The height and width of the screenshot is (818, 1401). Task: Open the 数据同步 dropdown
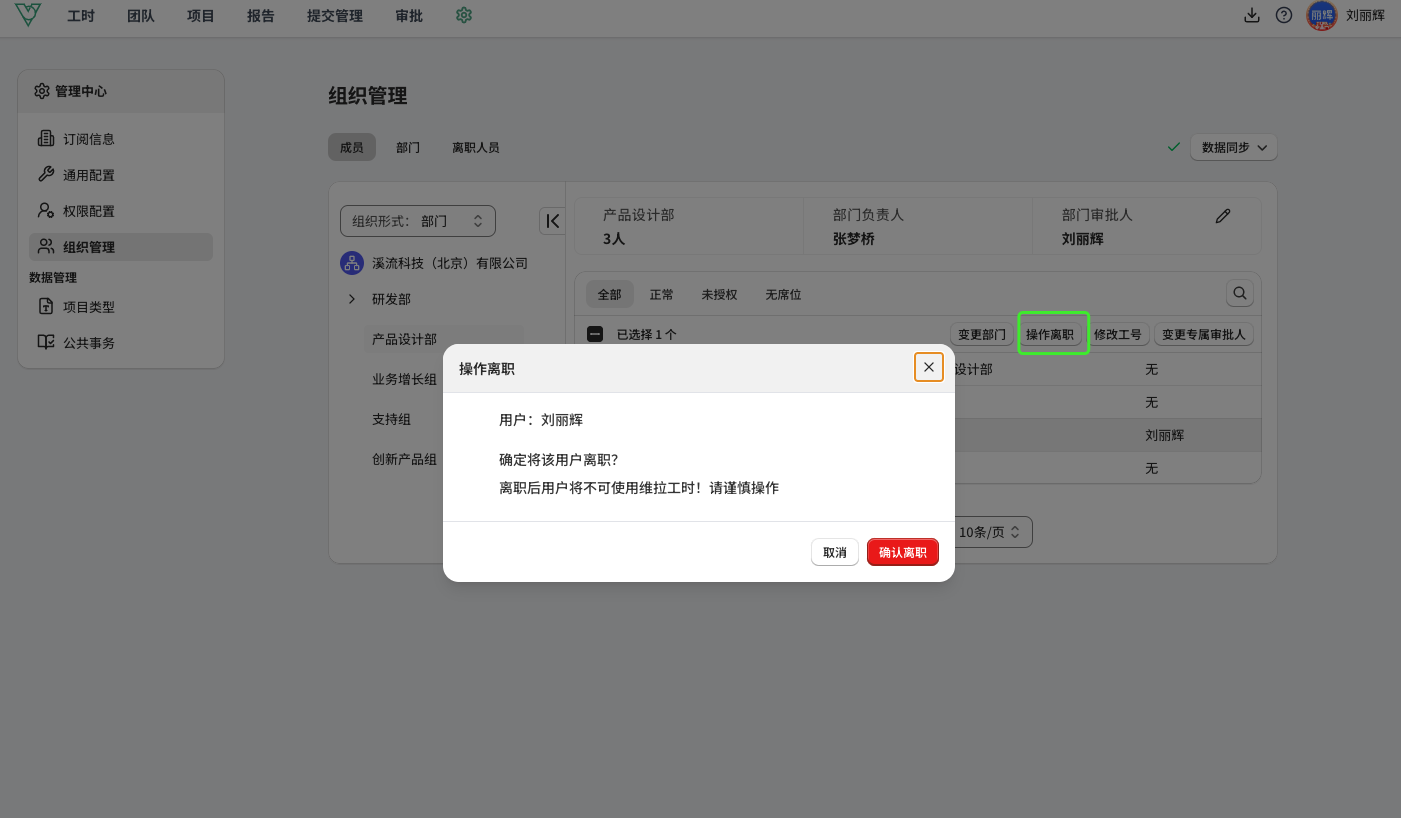tap(1234, 147)
